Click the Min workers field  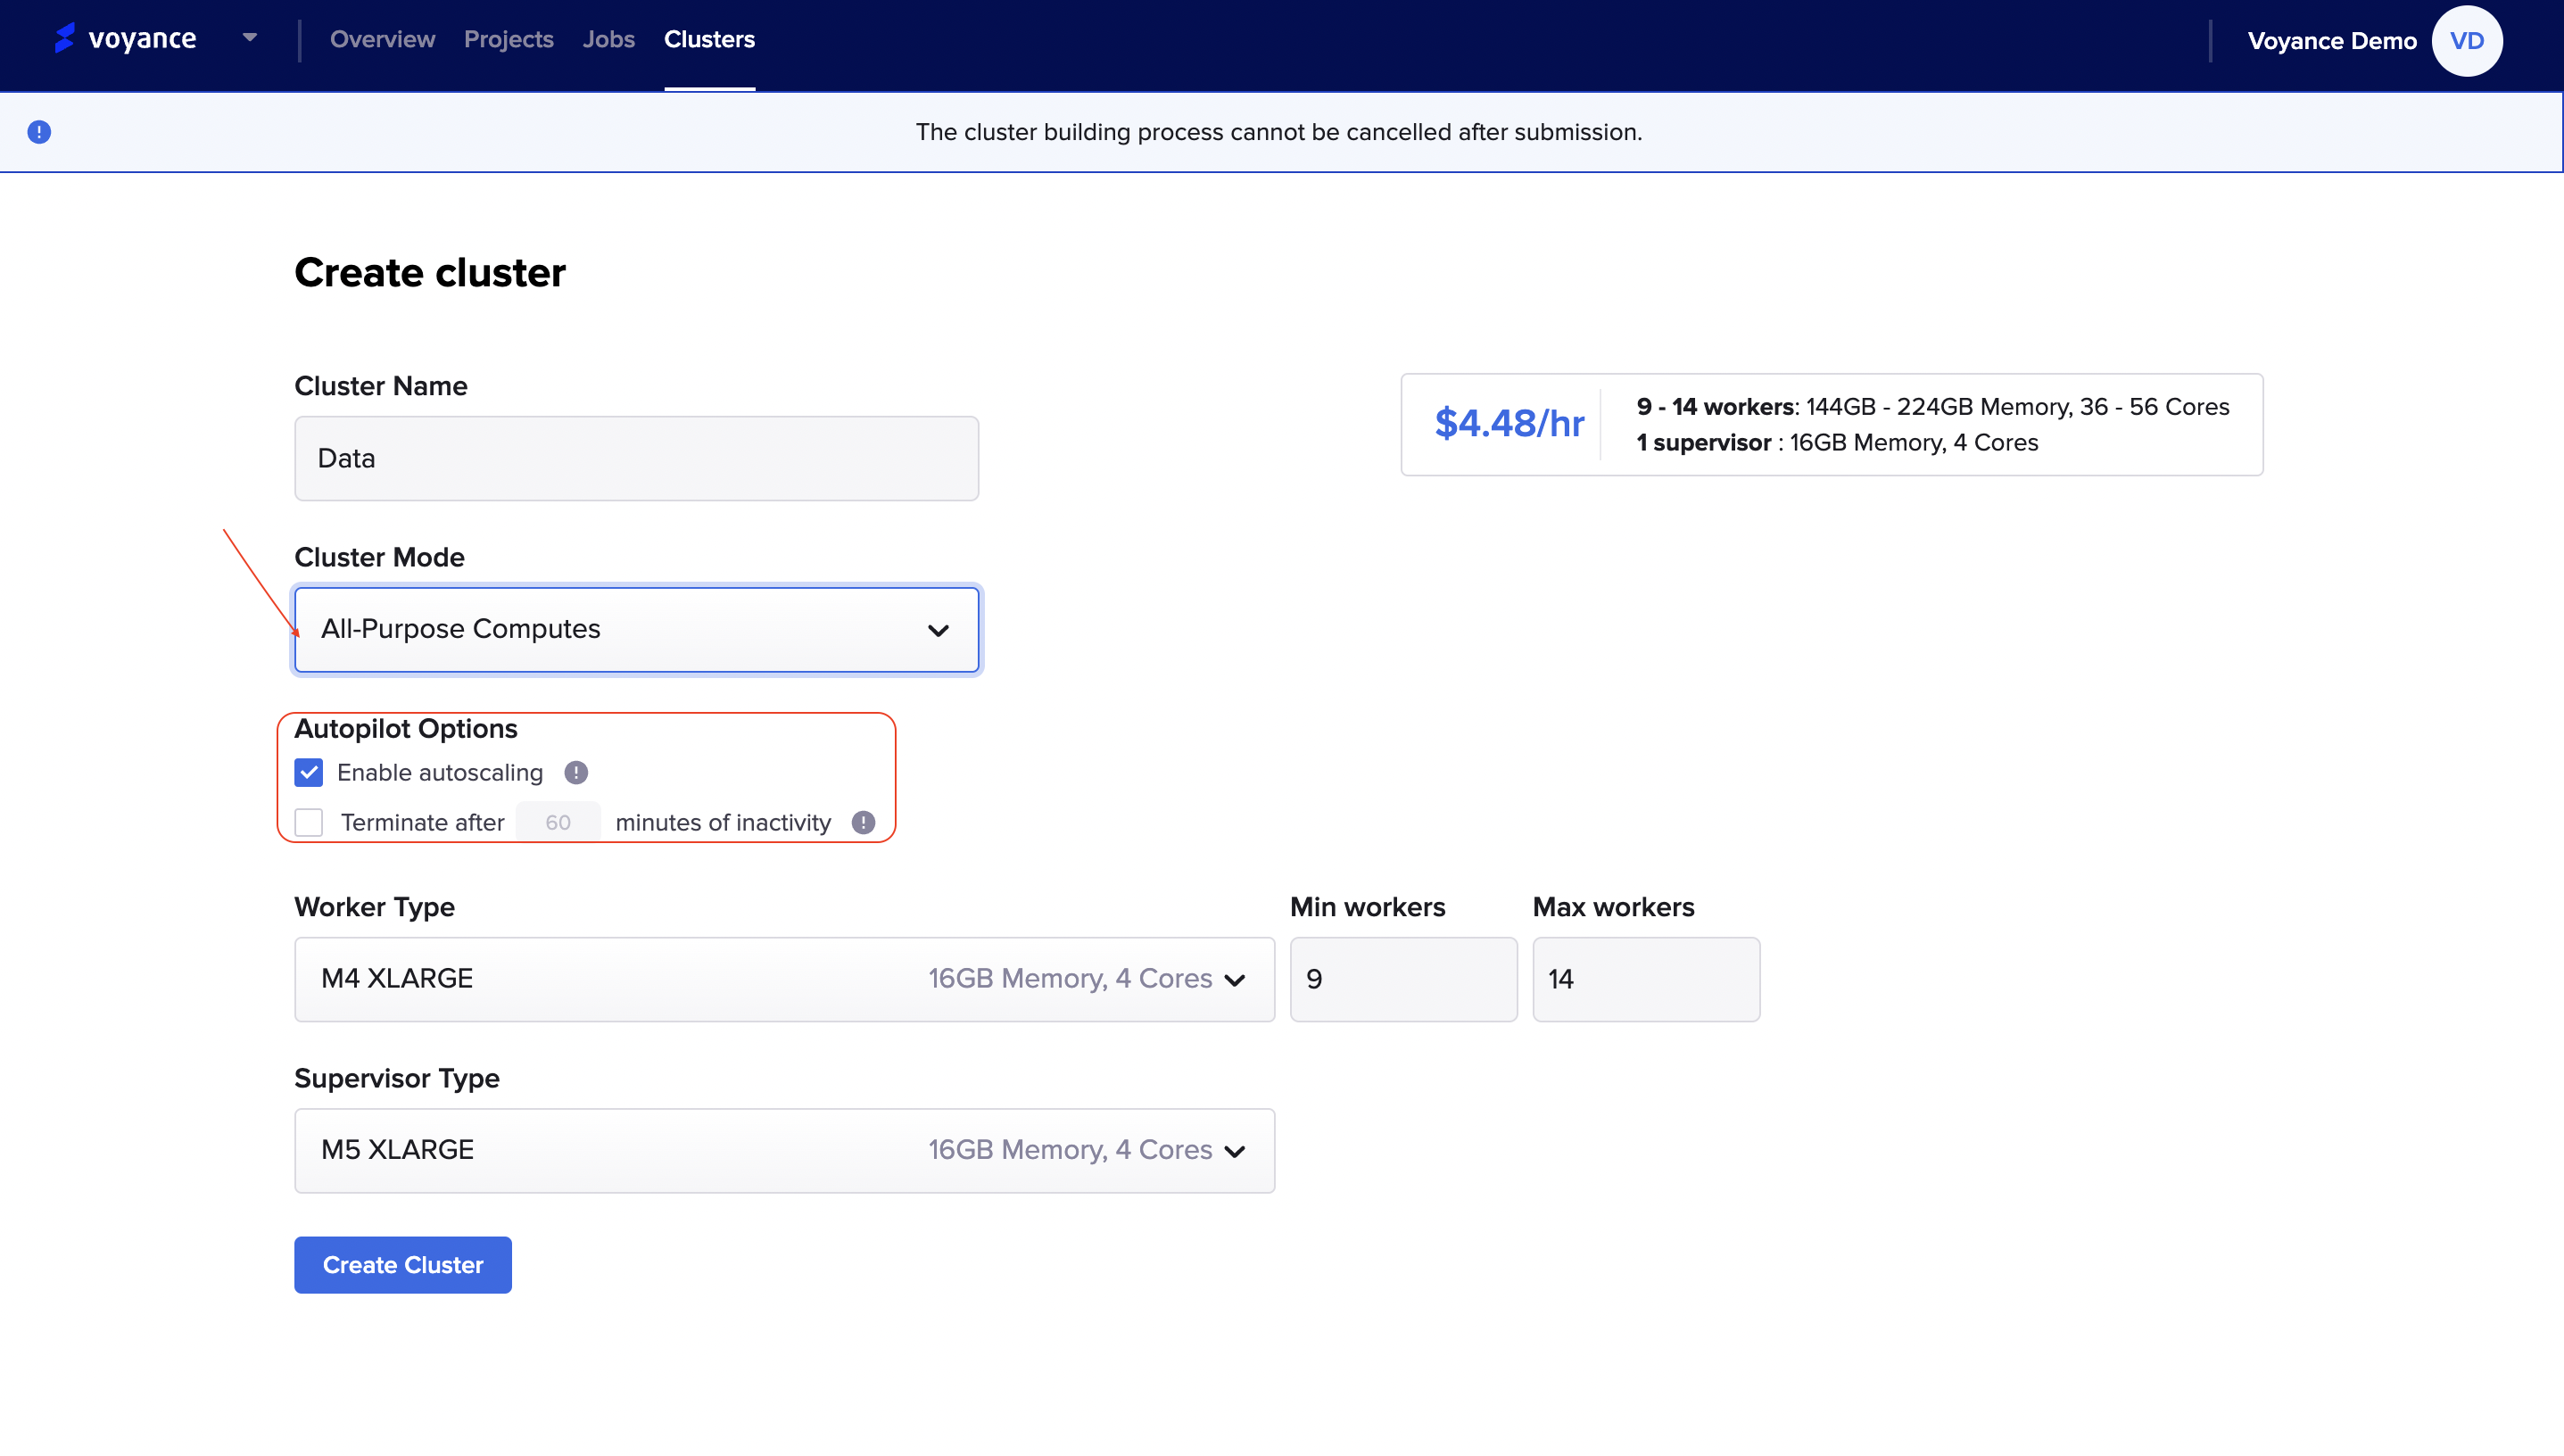tap(1403, 979)
